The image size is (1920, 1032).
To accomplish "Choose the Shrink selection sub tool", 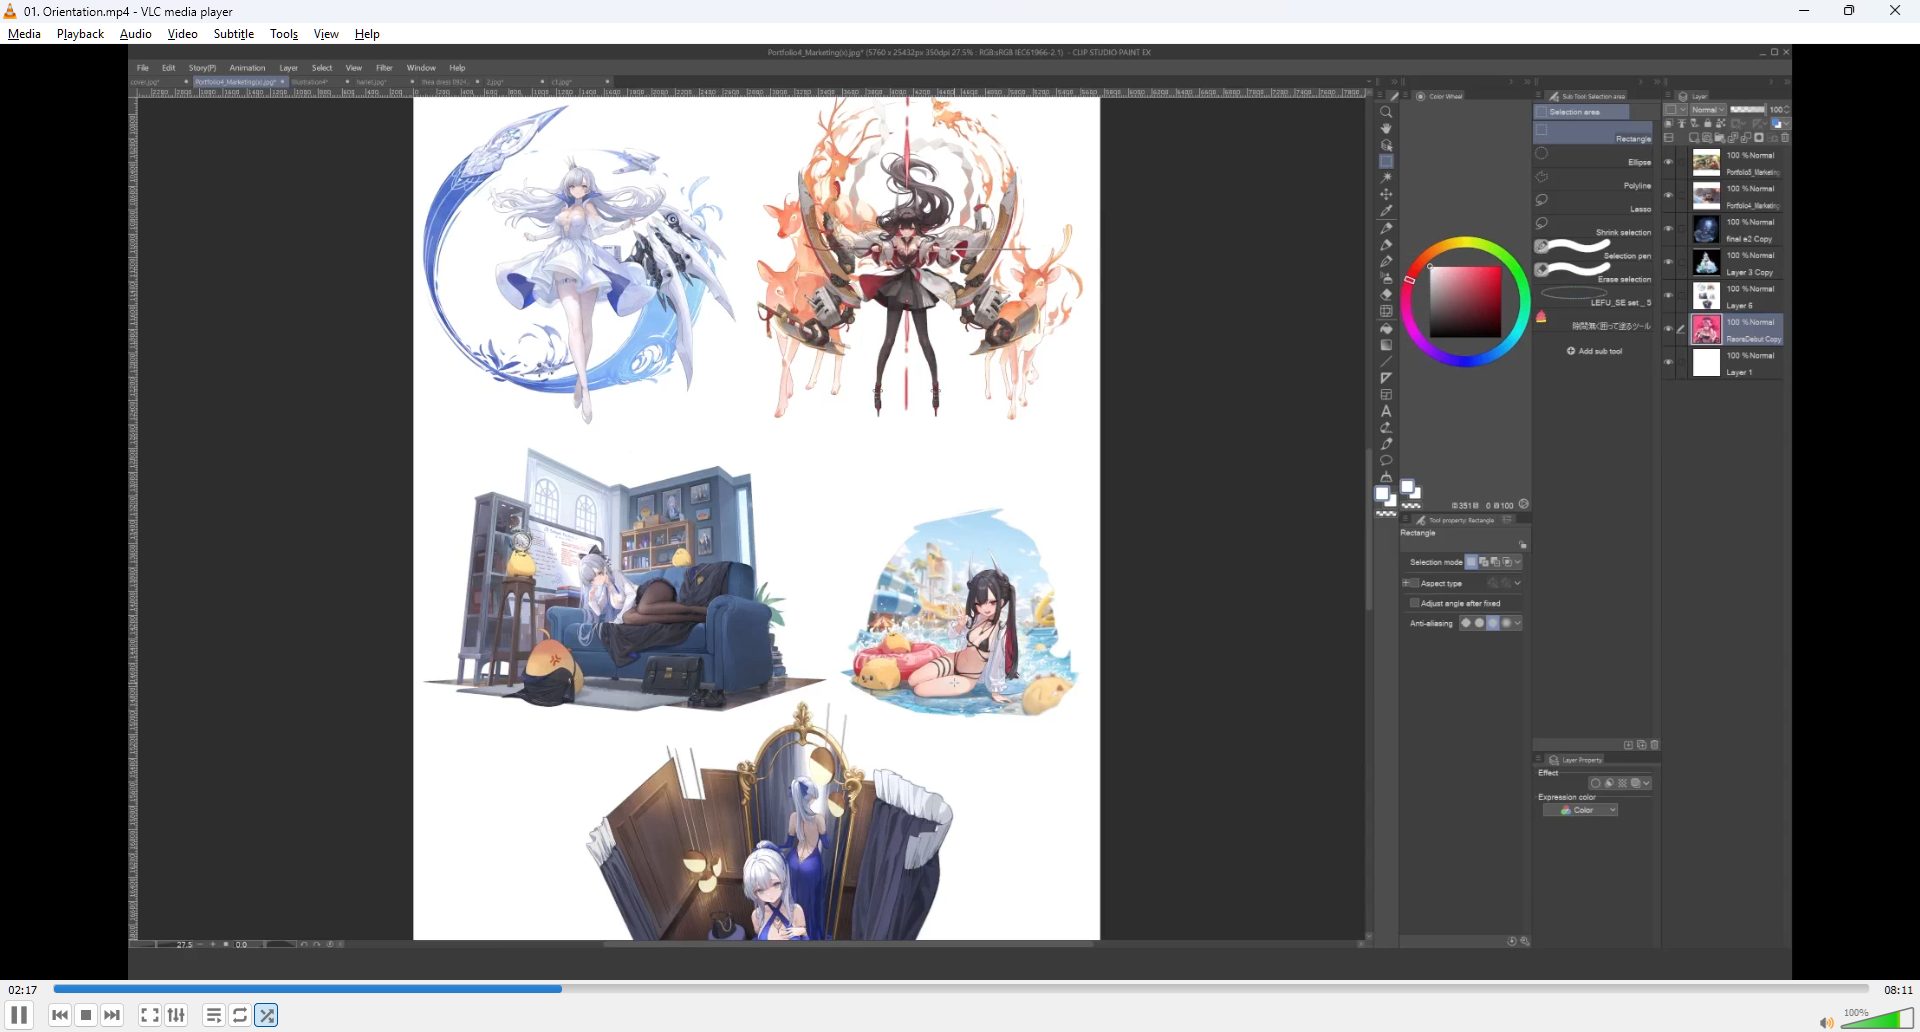I will (x=1593, y=228).
